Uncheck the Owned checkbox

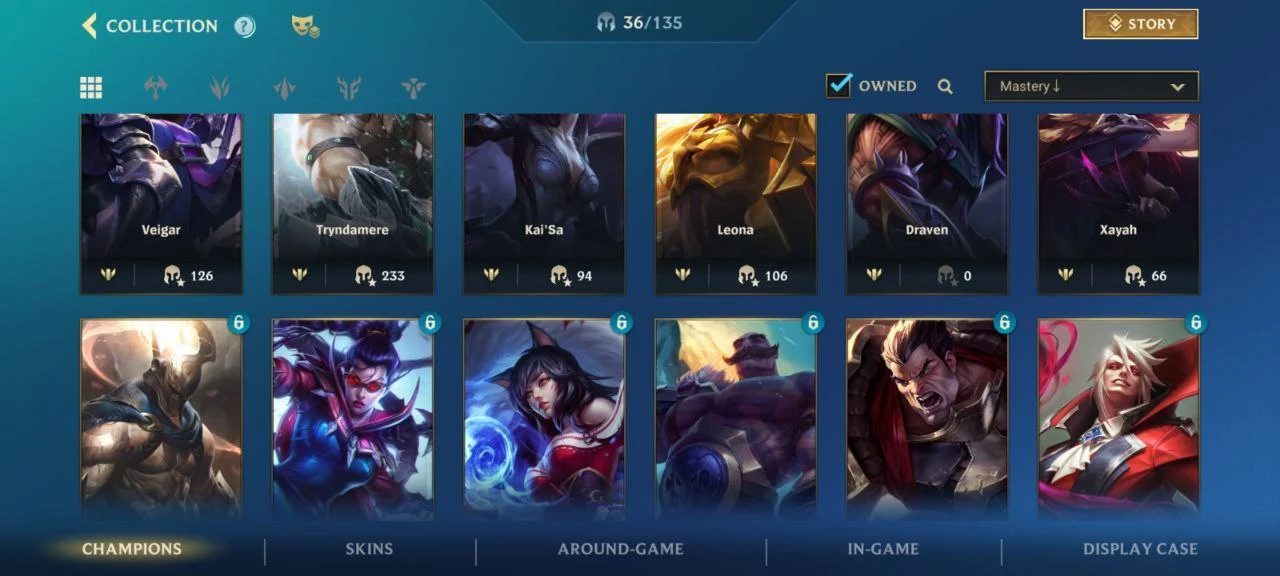point(839,86)
